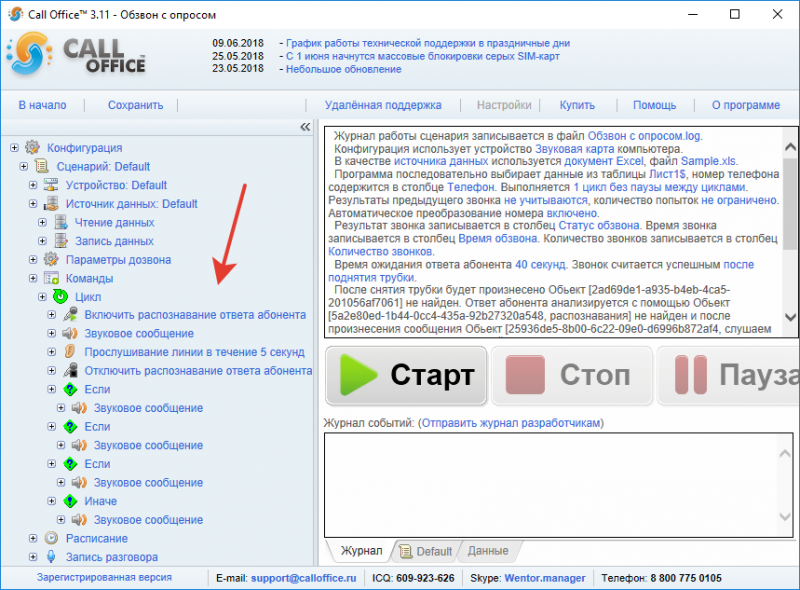800x590 pixels.
Task: Click the ear icon beside Прослушивание линии
Action: point(70,352)
